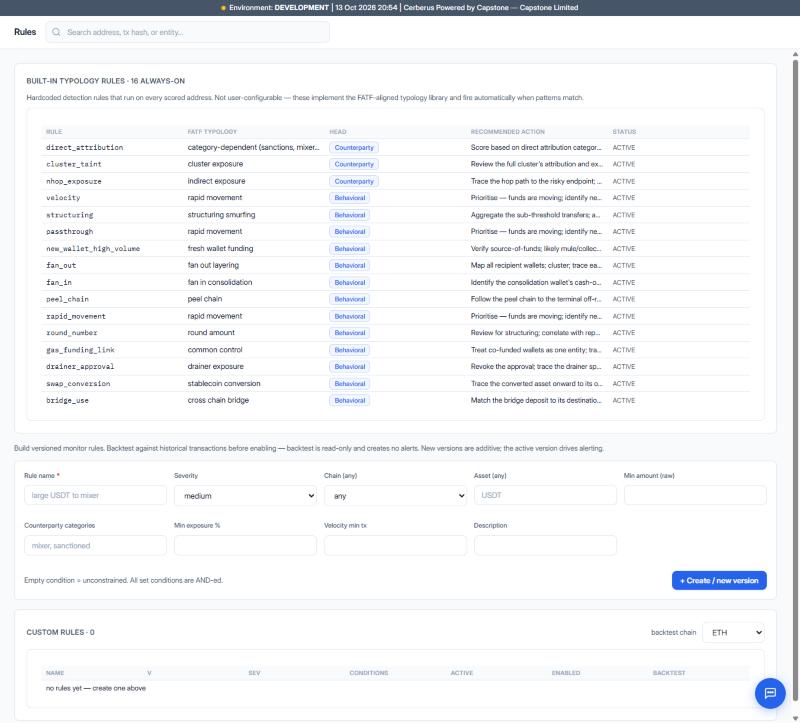Click the Asset input field showing USDT

tap(545, 495)
